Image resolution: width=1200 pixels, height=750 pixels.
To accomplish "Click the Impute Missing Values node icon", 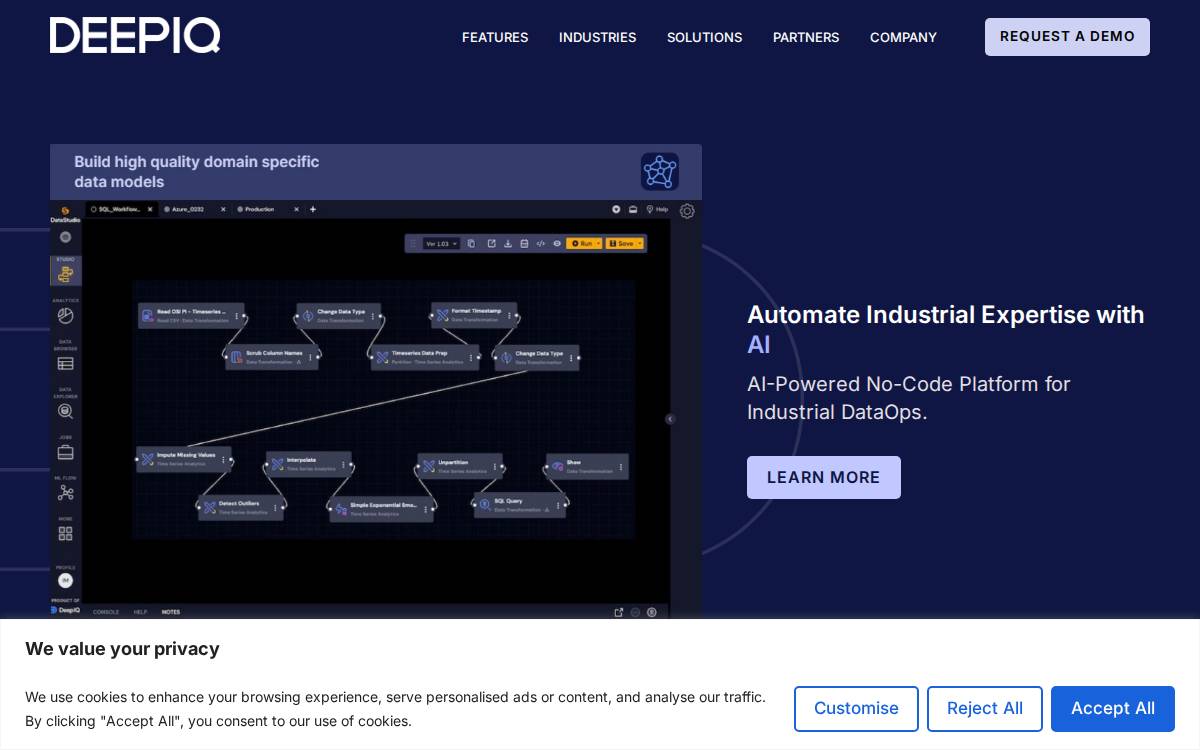I will [148, 459].
